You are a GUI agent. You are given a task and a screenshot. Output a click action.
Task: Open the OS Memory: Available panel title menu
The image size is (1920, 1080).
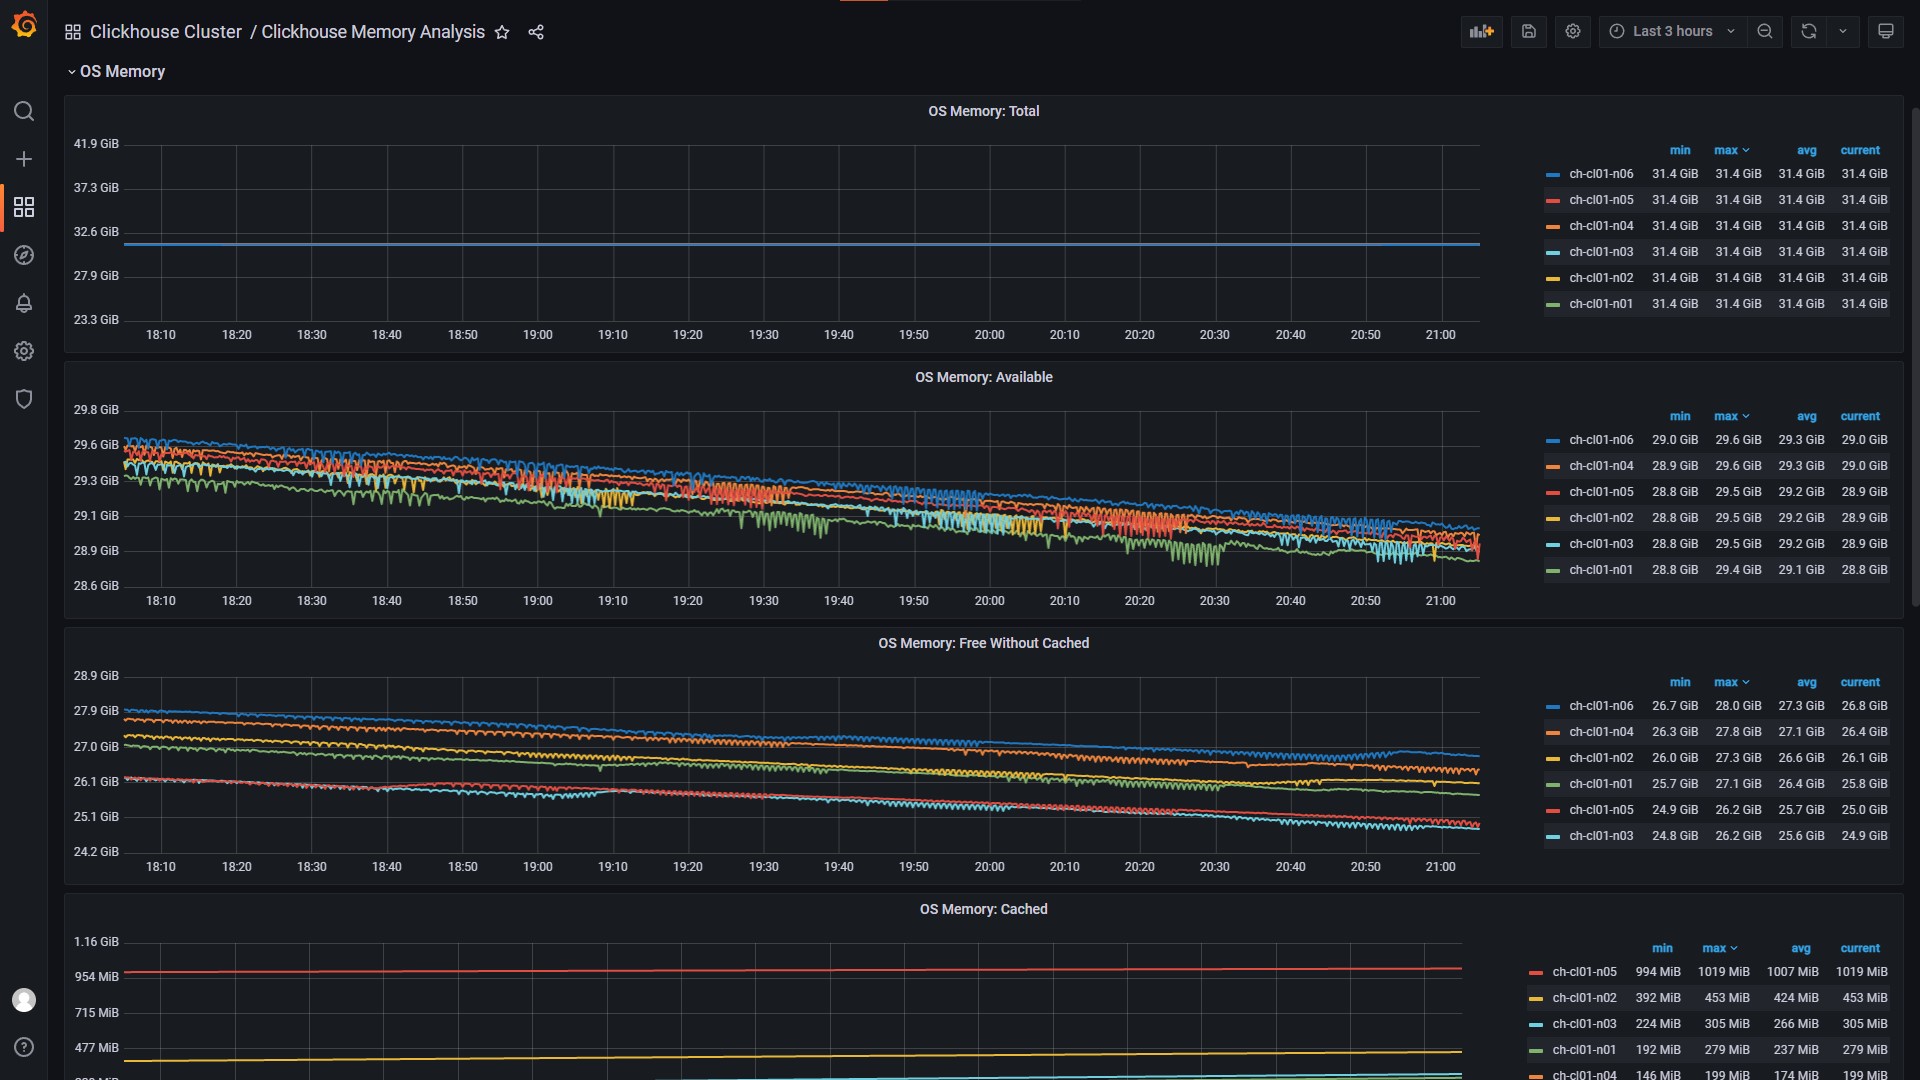point(983,377)
